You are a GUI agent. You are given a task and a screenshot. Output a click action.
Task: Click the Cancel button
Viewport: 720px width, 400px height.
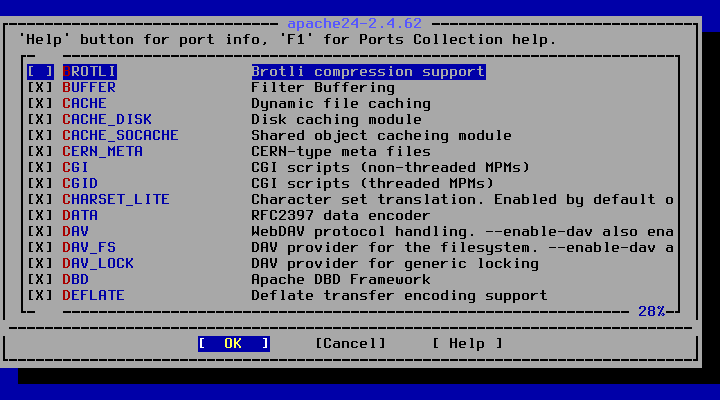coord(350,344)
